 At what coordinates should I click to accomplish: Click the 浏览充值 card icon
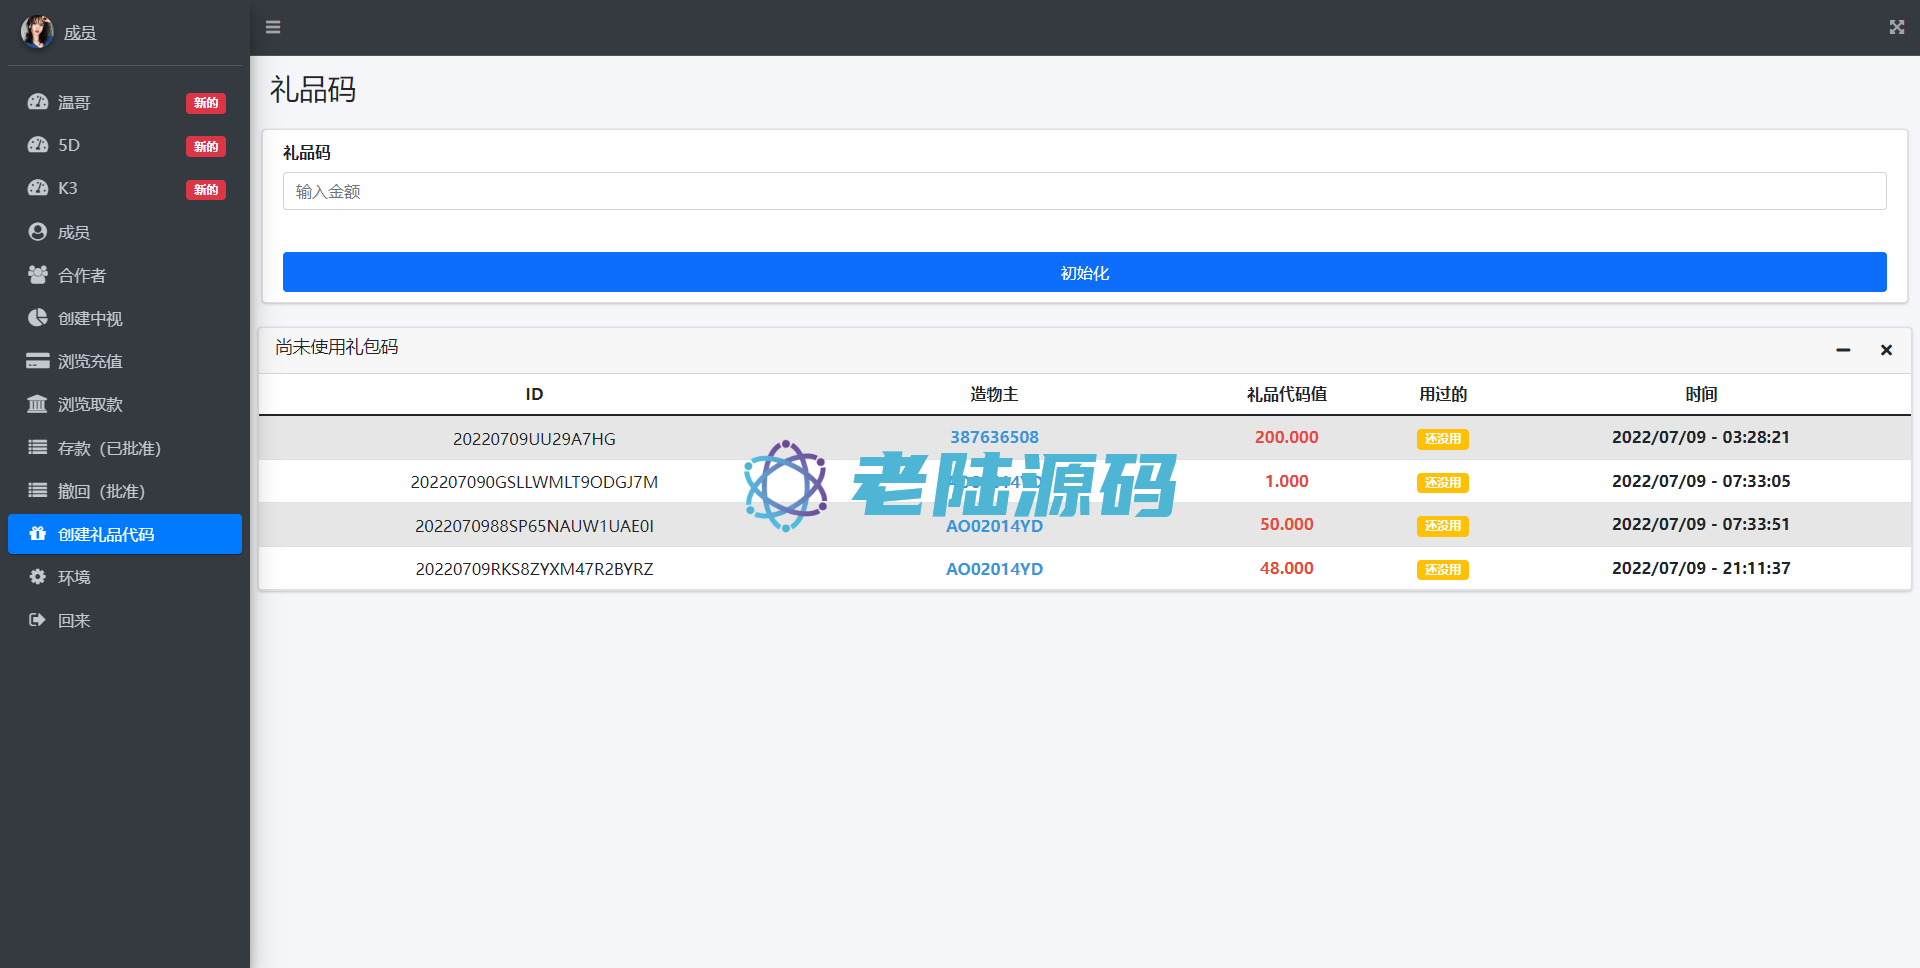coord(38,361)
